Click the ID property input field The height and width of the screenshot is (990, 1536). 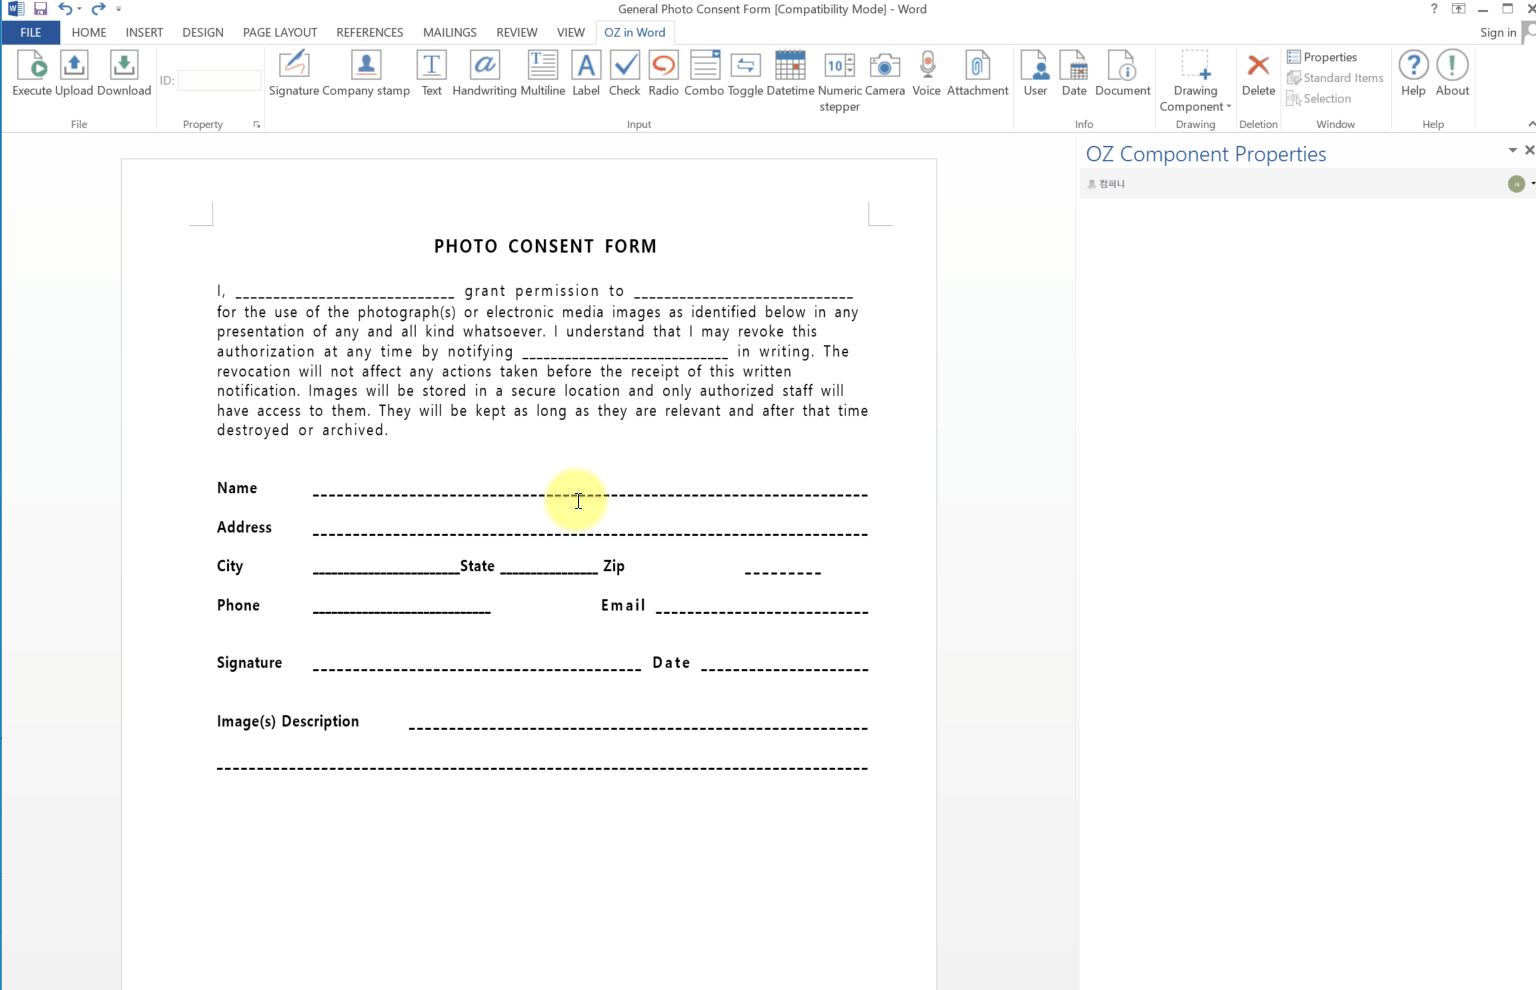tap(220, 80)
